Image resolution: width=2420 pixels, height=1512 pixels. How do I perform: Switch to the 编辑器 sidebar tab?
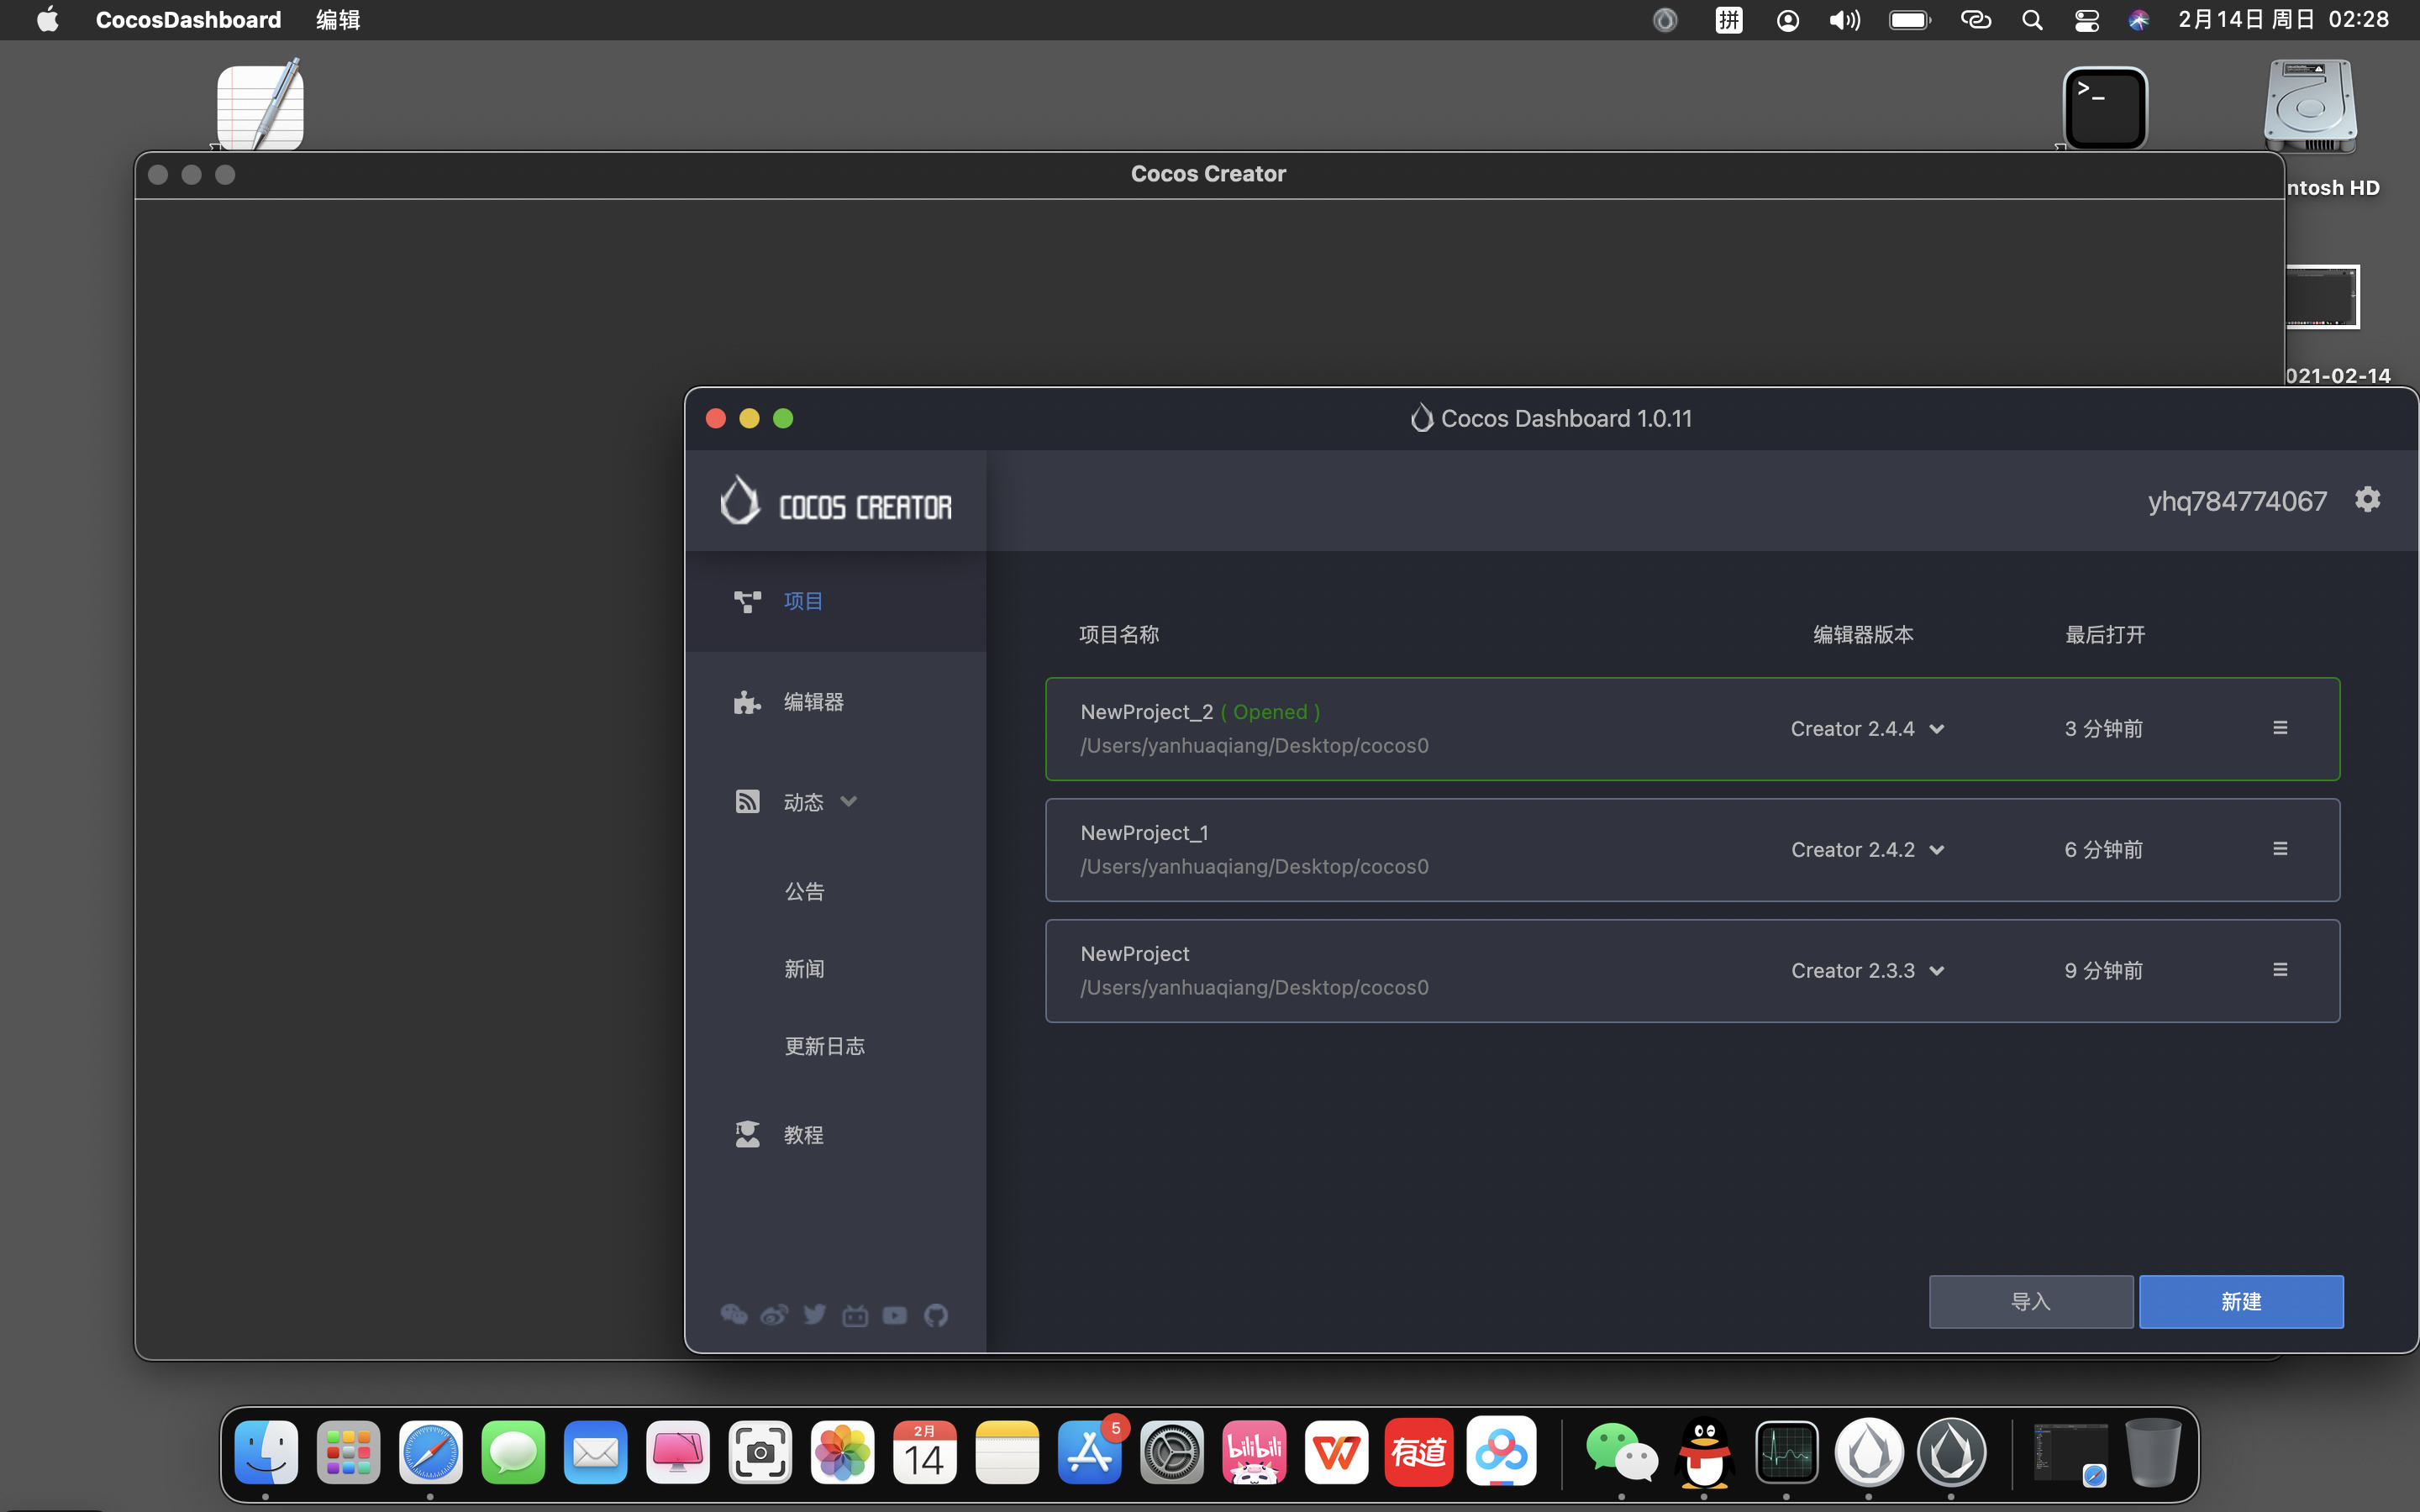(813, 702)
